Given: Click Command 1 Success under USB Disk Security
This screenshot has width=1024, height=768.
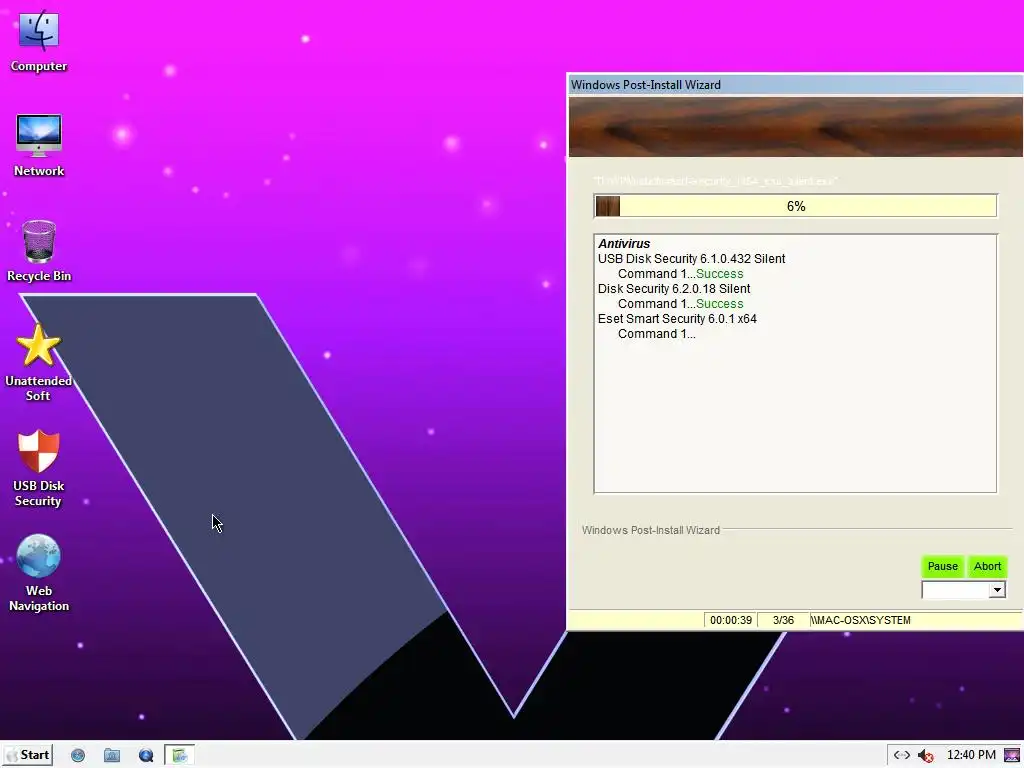Looking at the screenshot, I should [x=680, y=274].
